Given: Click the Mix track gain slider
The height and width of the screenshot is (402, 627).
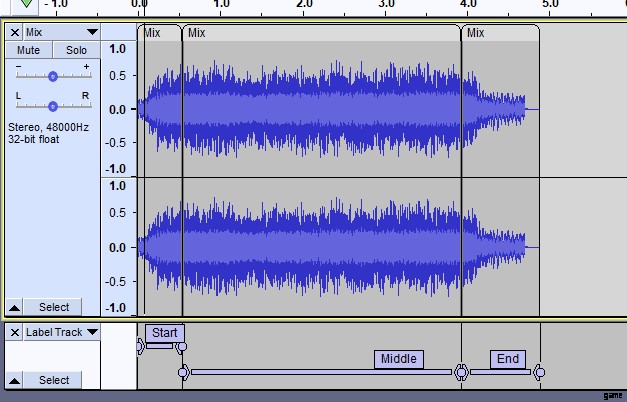Looking at the screenshot, I should click(52, 75).
